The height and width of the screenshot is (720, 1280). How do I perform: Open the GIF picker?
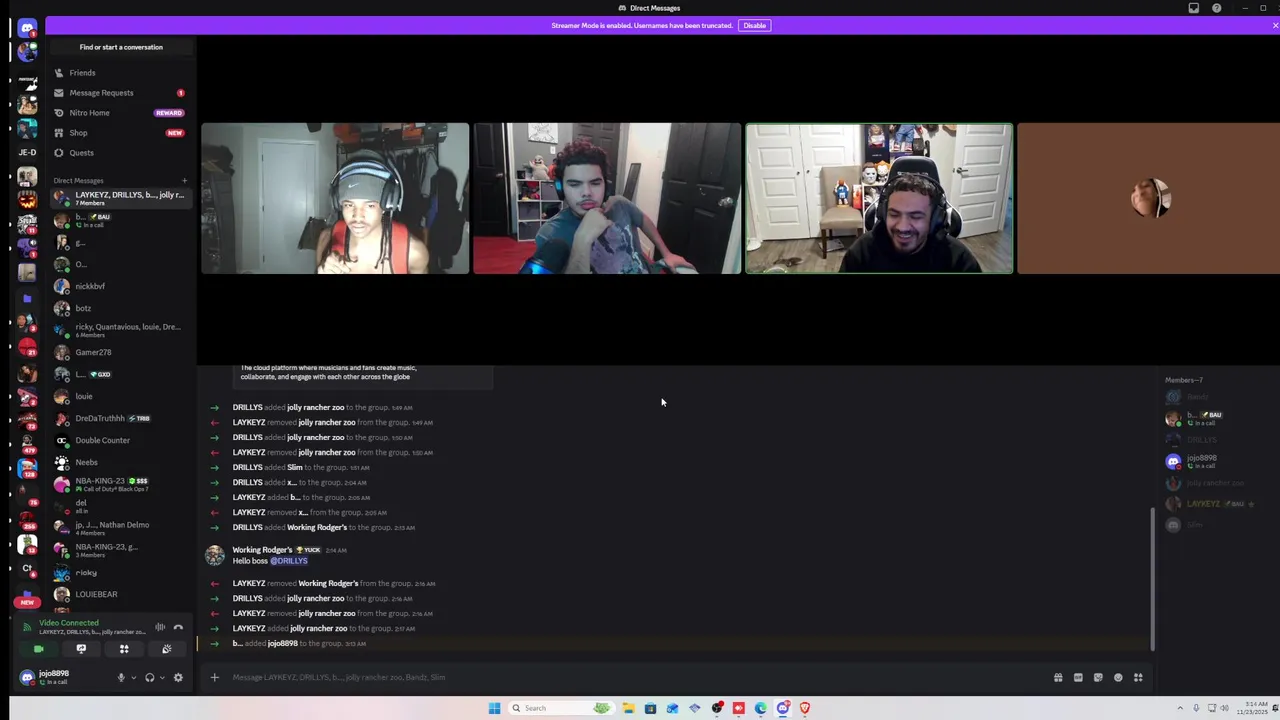[x=1078, y=677]
